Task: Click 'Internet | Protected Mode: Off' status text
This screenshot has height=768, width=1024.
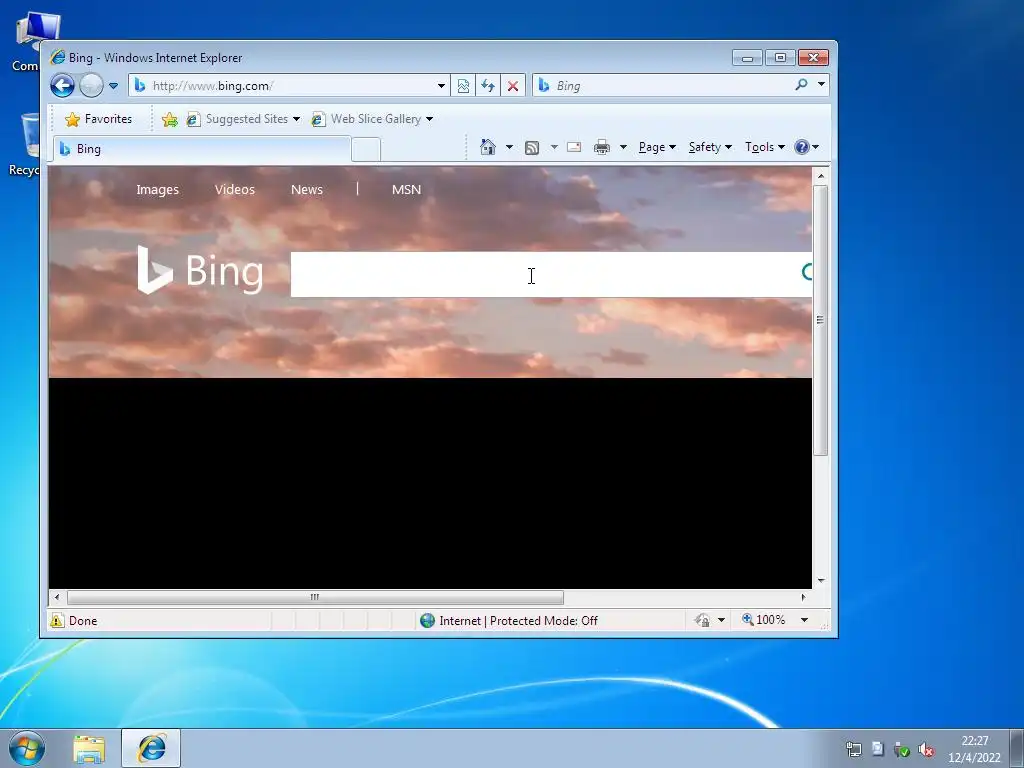Action: point(519,620)
